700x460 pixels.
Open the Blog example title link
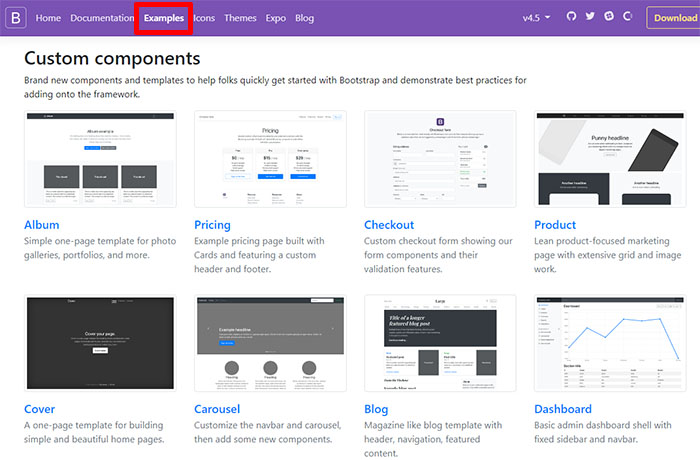[x=376, y=409]
